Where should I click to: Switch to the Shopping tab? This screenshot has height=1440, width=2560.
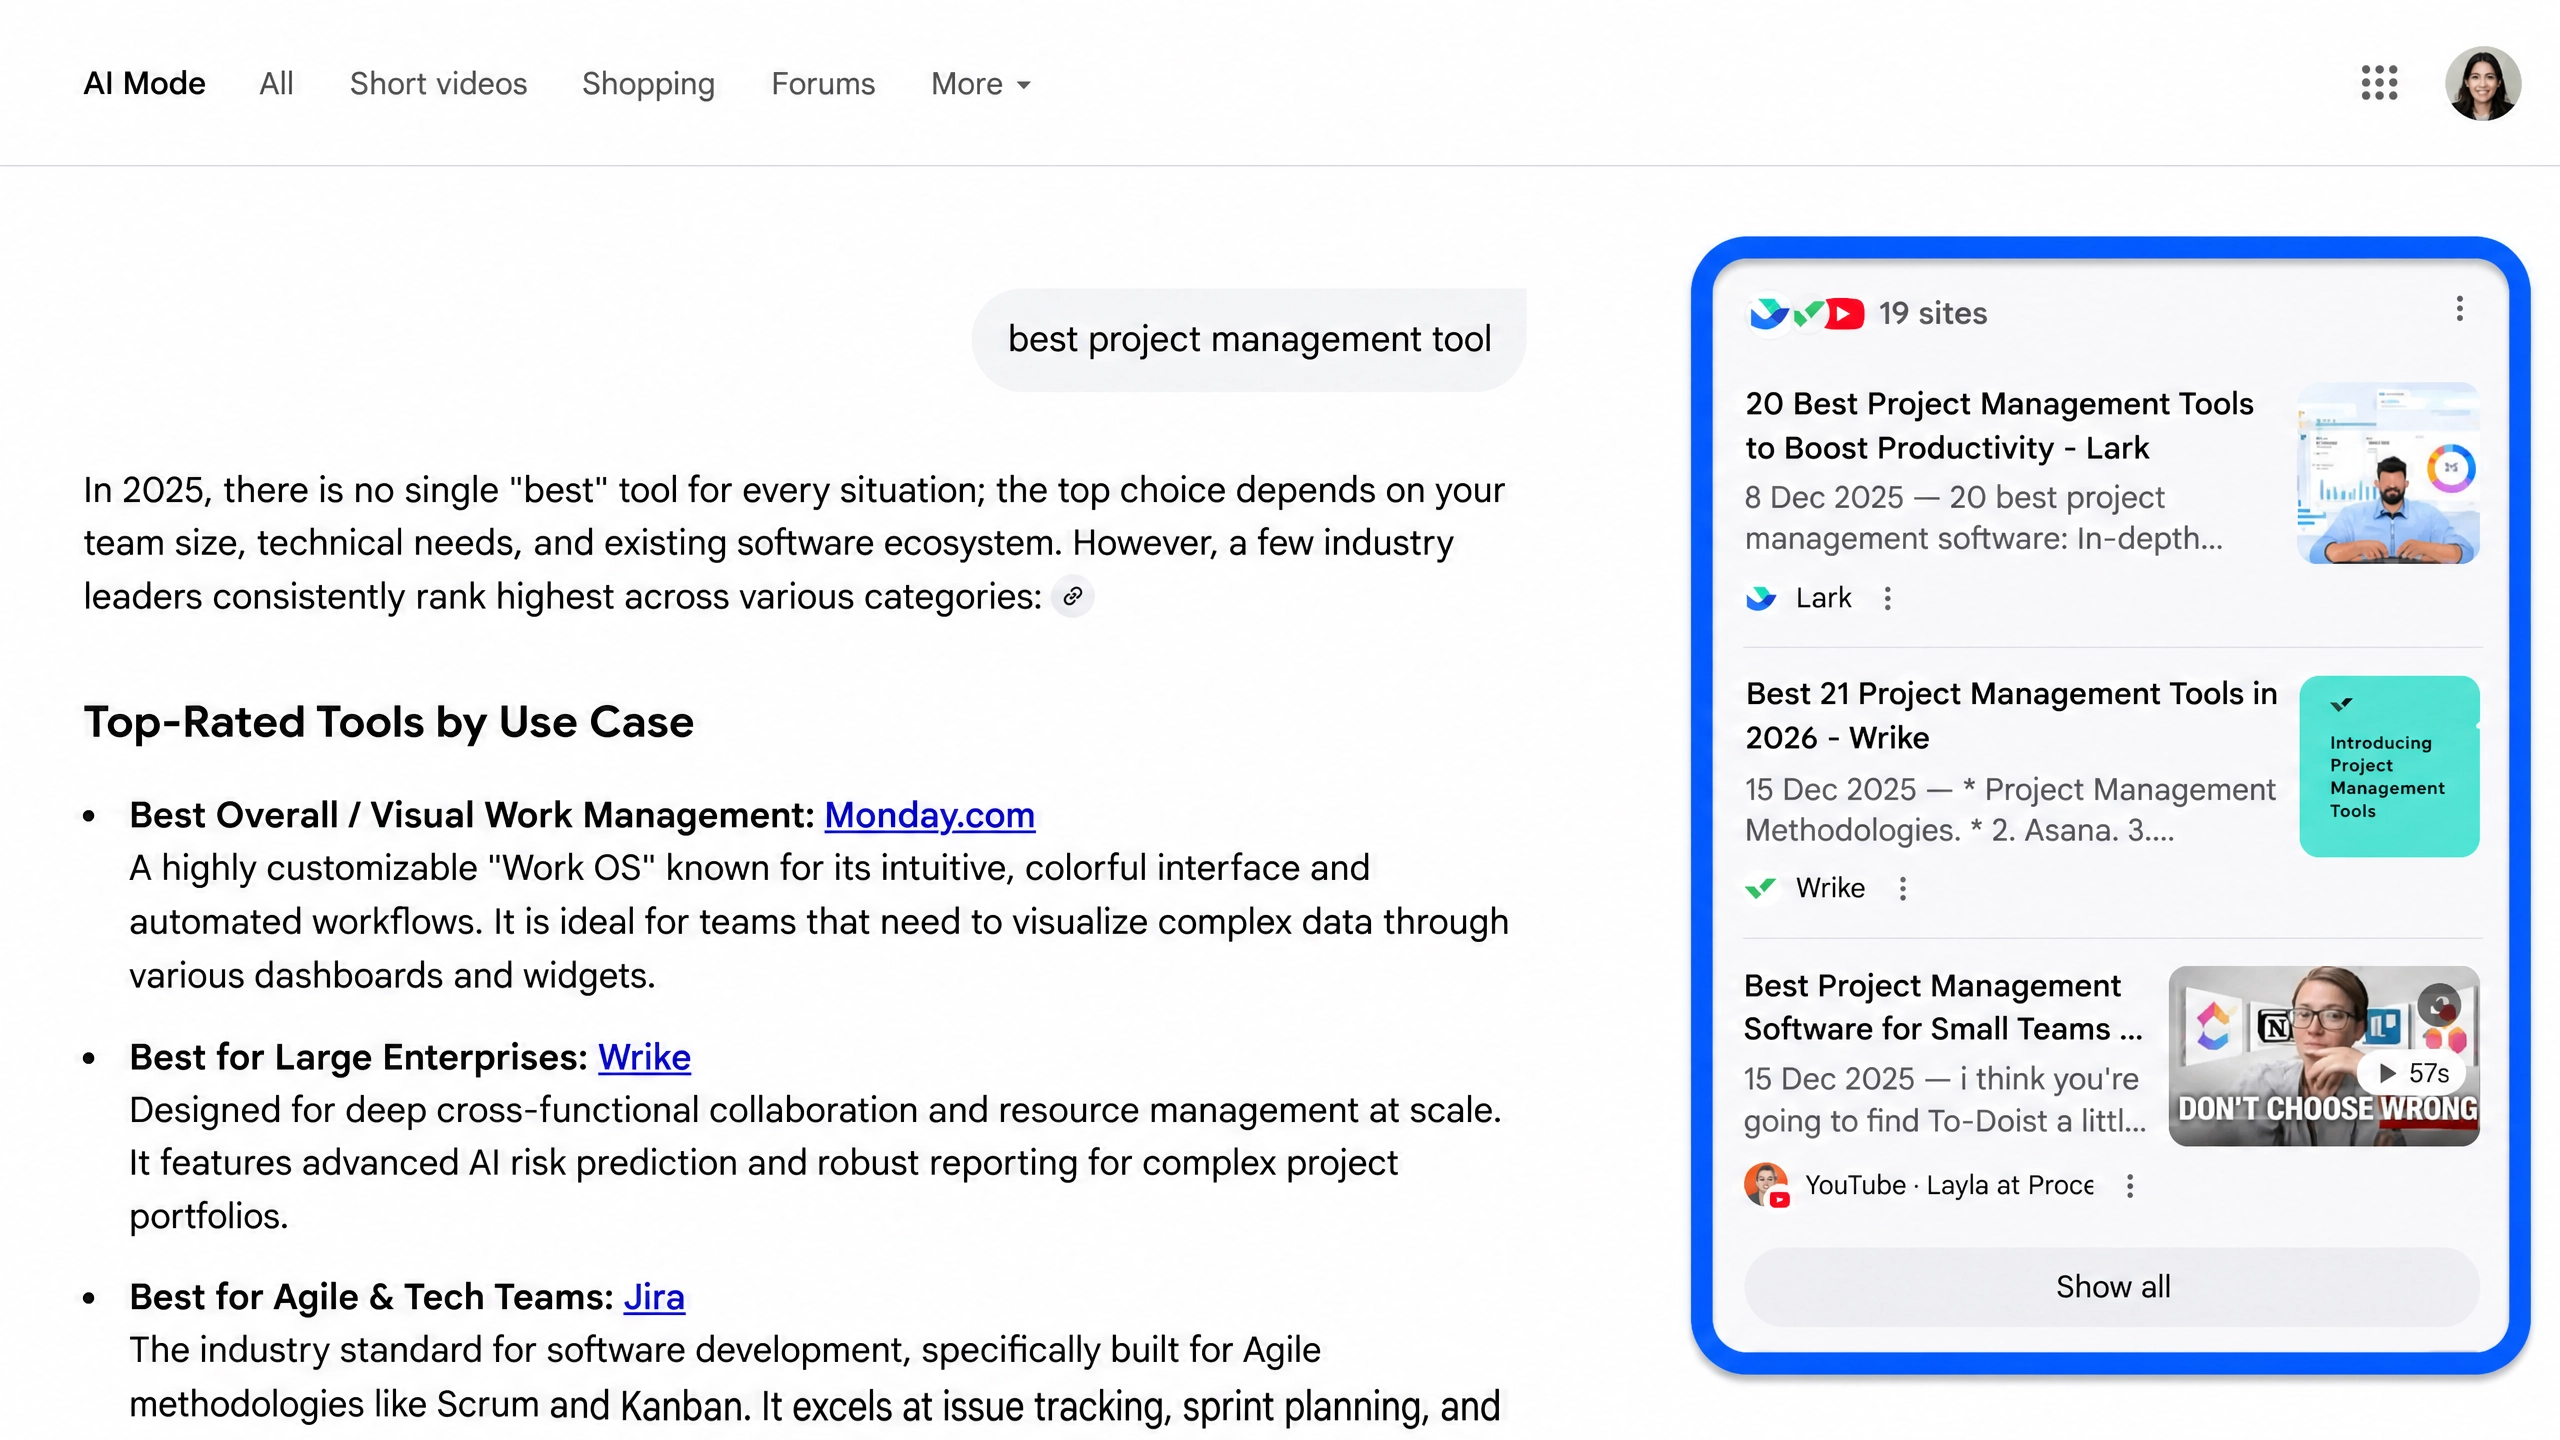pos(648,84)
